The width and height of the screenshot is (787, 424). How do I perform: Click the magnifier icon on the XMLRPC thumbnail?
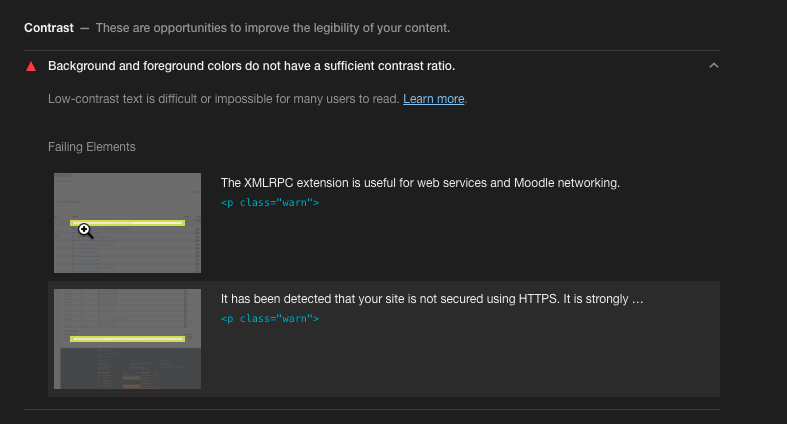[85, 231]
